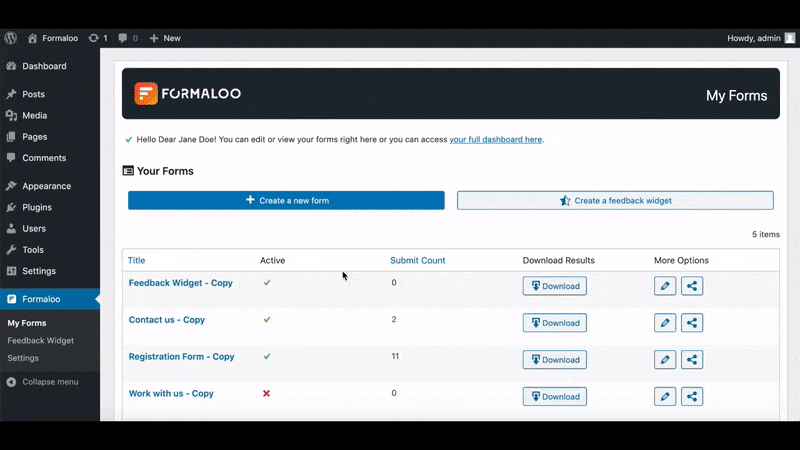
Task: Edit Registration Form - Copy with pencil icon
Action: coord(665,360)
